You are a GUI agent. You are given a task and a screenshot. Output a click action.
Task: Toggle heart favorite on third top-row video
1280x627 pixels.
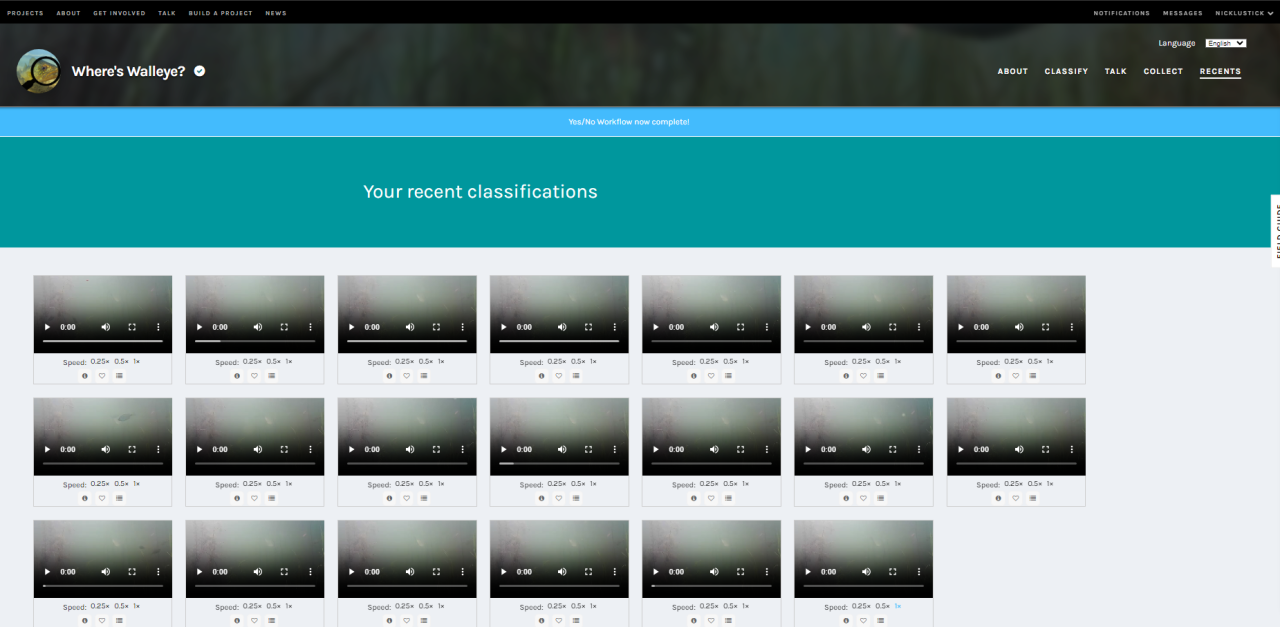(406, 376)
